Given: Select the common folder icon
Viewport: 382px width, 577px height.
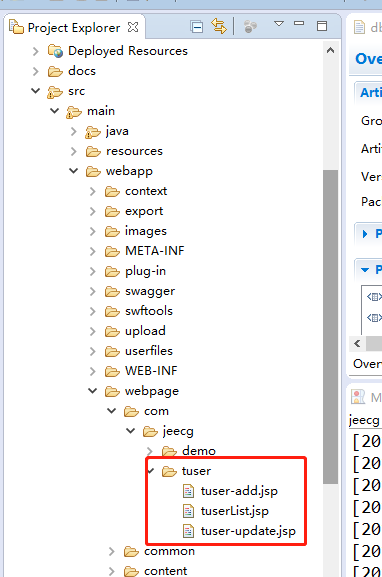Looking at the screenshot, I should click(131, 552).
